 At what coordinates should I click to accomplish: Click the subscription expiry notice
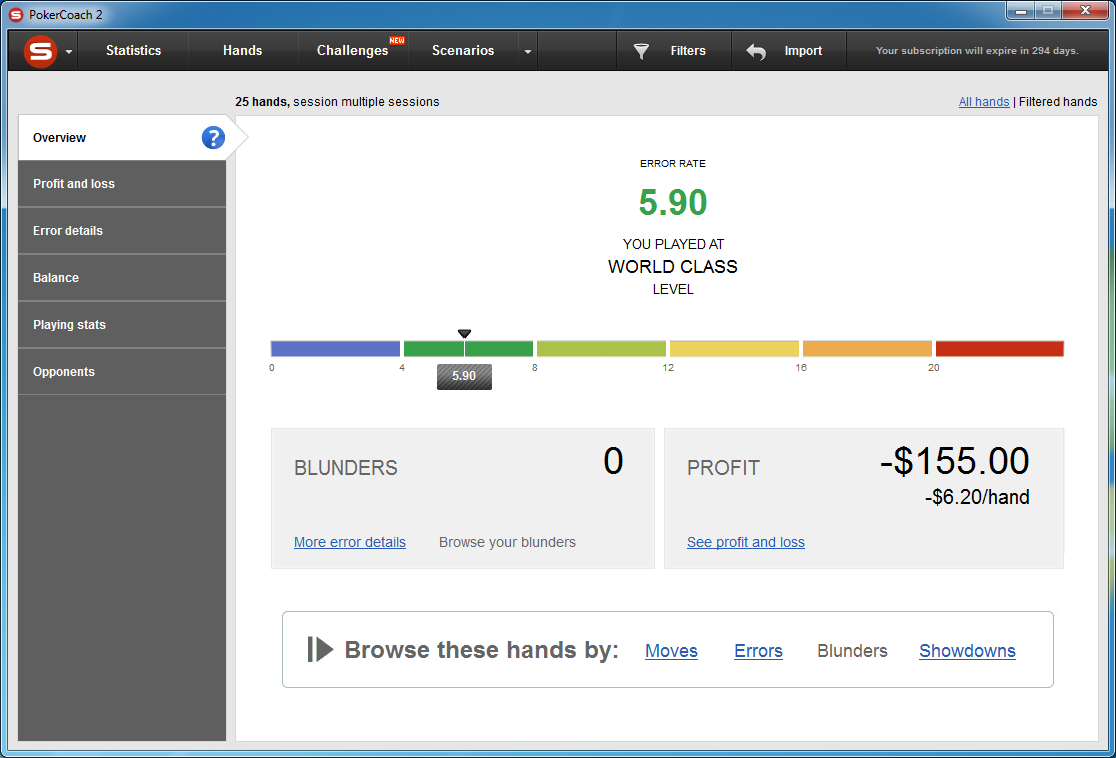[x=976, y=51]
